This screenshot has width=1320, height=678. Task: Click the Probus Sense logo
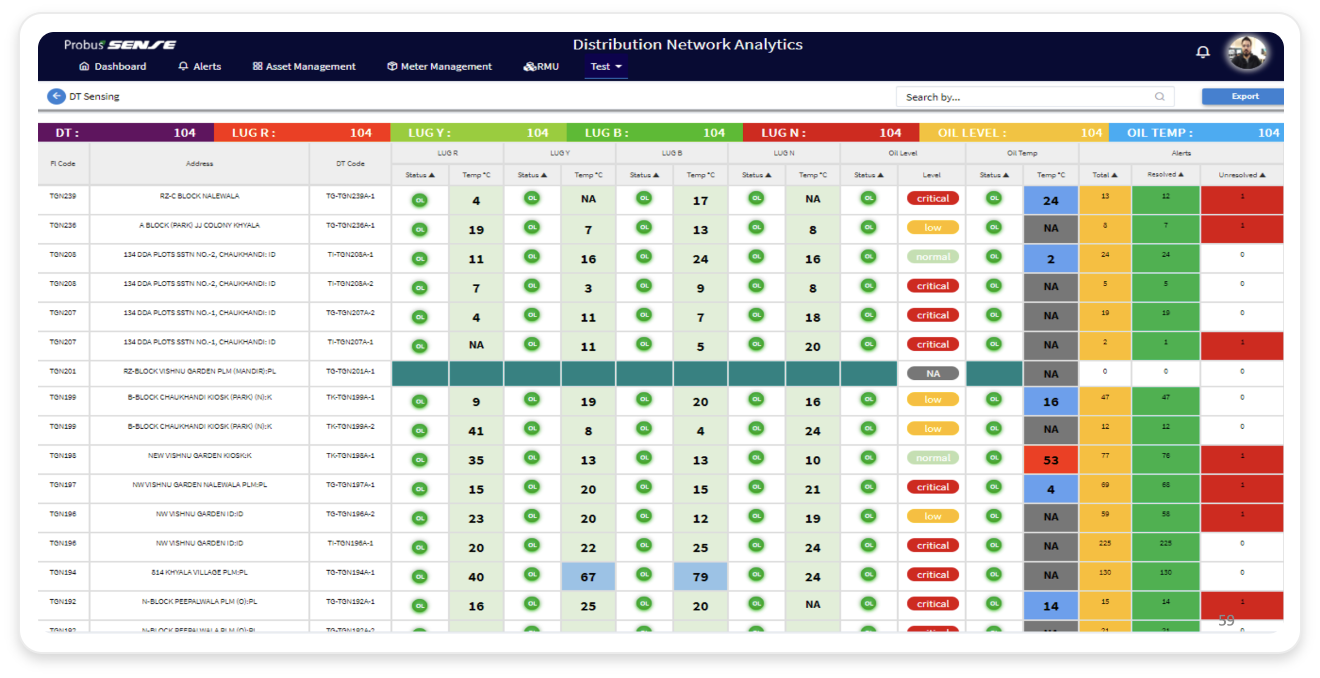pos(120,45)
